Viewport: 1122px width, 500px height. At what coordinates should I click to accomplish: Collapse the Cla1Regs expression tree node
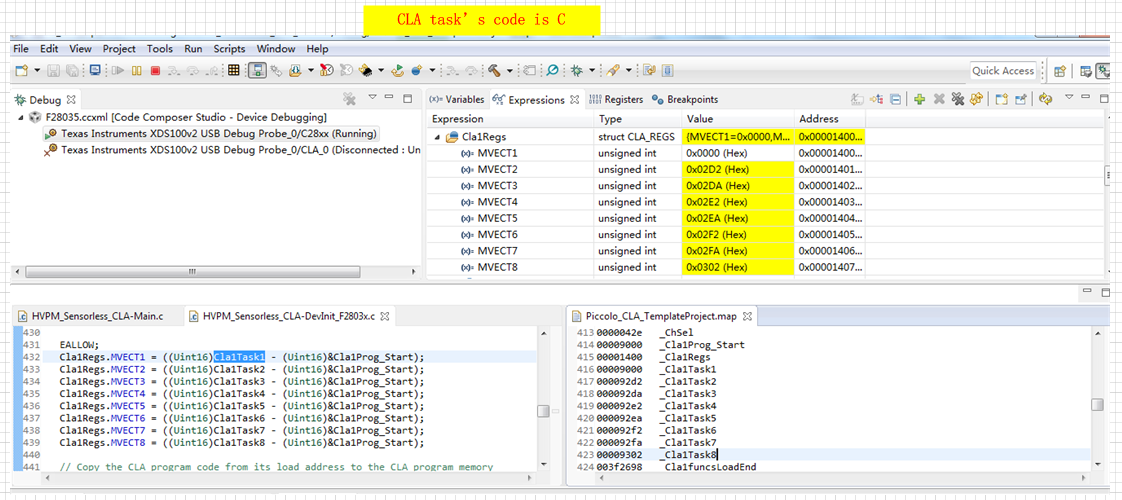pos(436,136)
